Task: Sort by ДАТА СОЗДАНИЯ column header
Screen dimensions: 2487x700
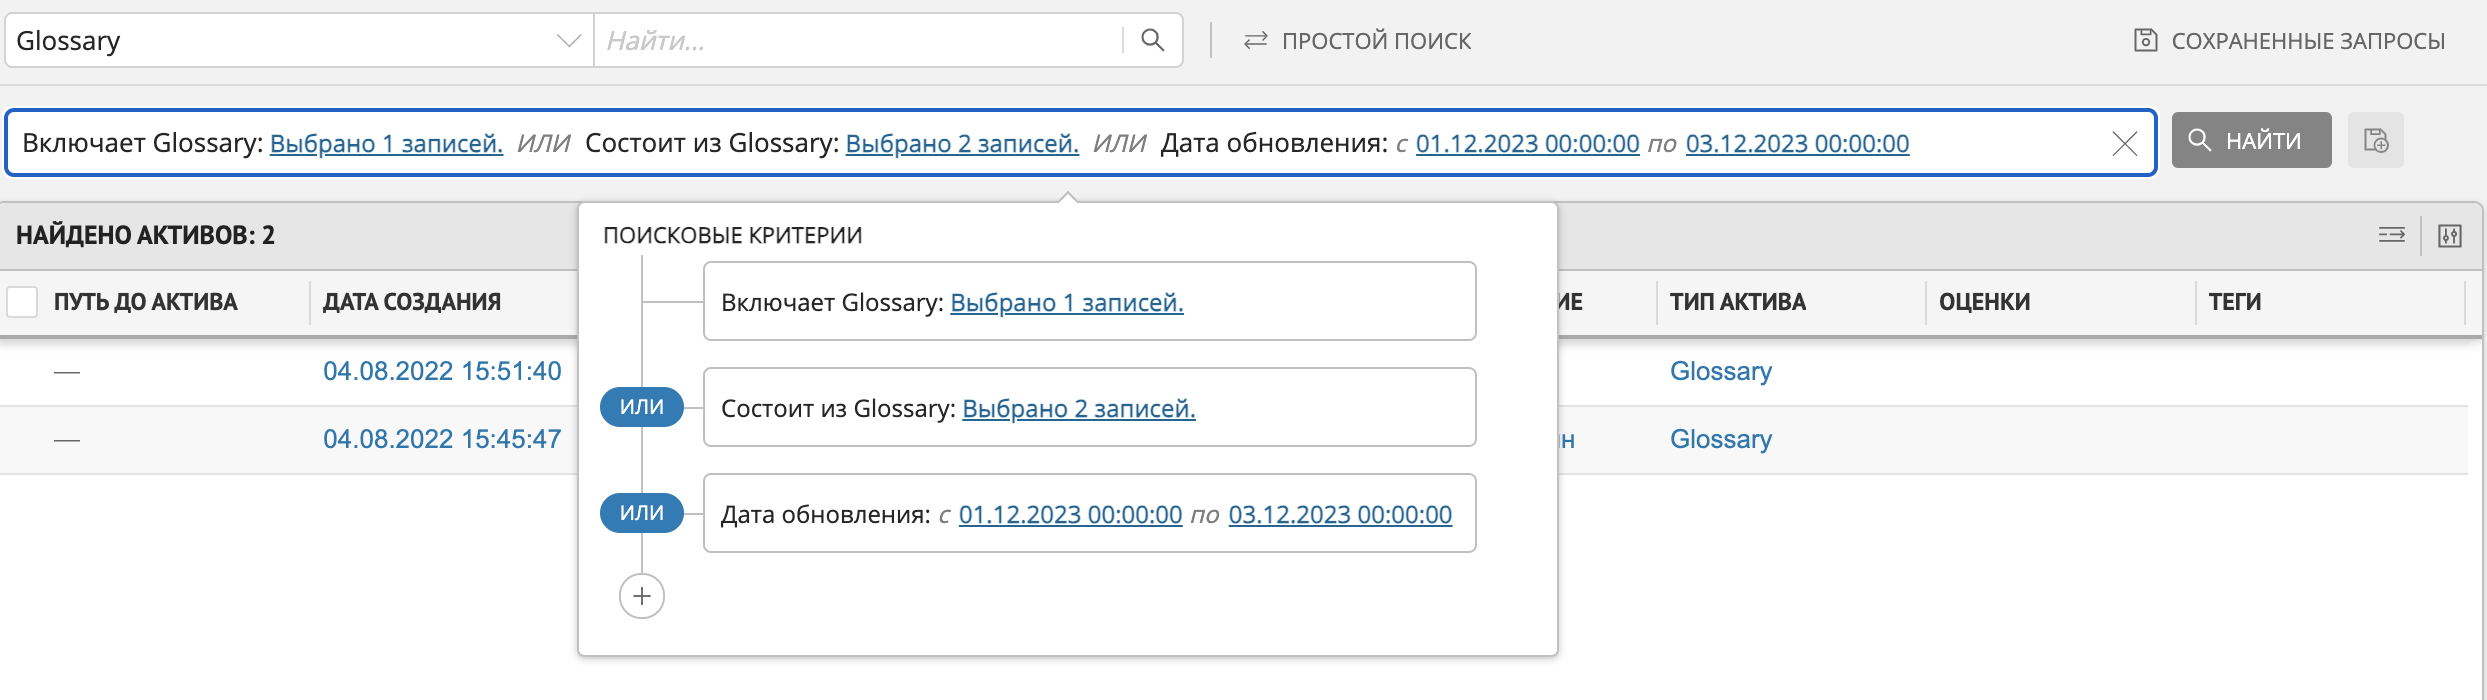Action: coord(412,302)
